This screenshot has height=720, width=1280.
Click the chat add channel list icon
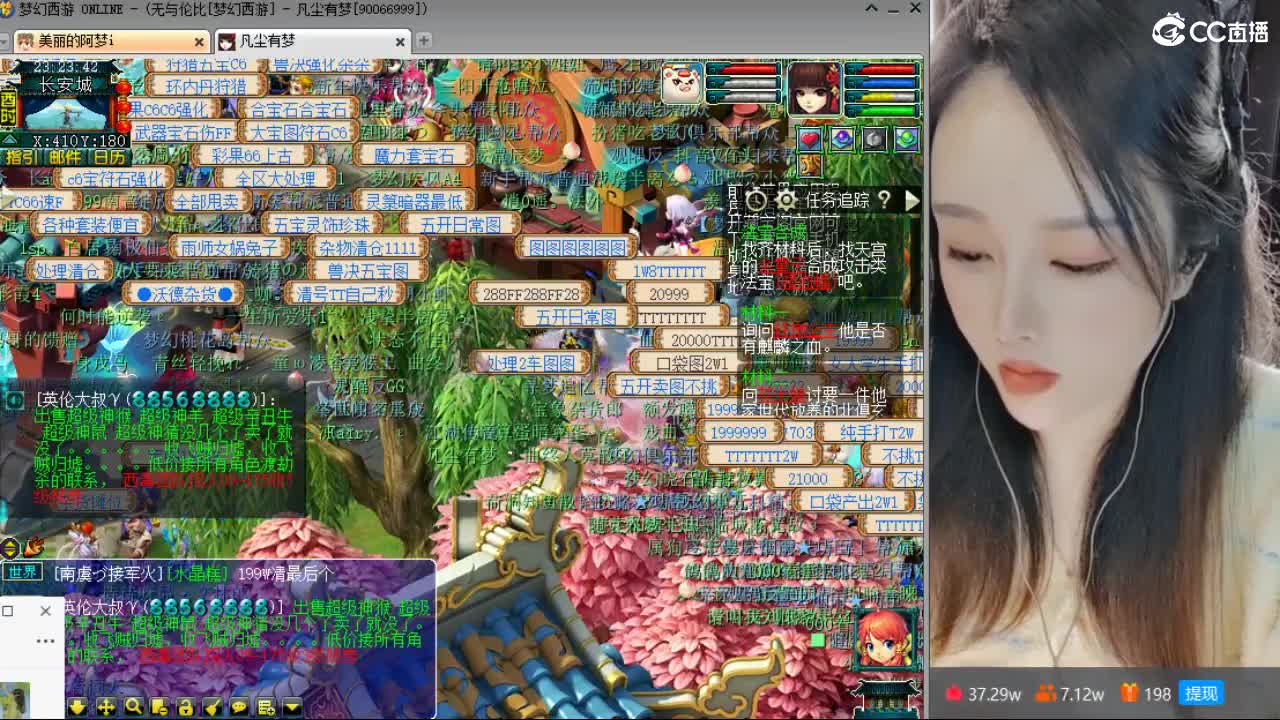tap(266, 707)
